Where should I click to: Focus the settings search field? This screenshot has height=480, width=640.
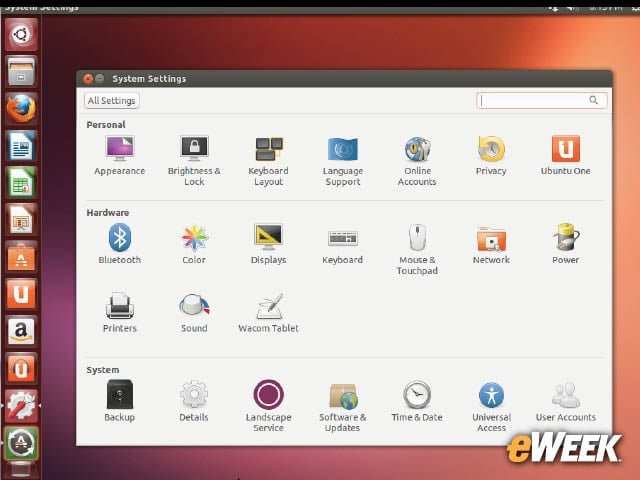click(x=542, y=100)
